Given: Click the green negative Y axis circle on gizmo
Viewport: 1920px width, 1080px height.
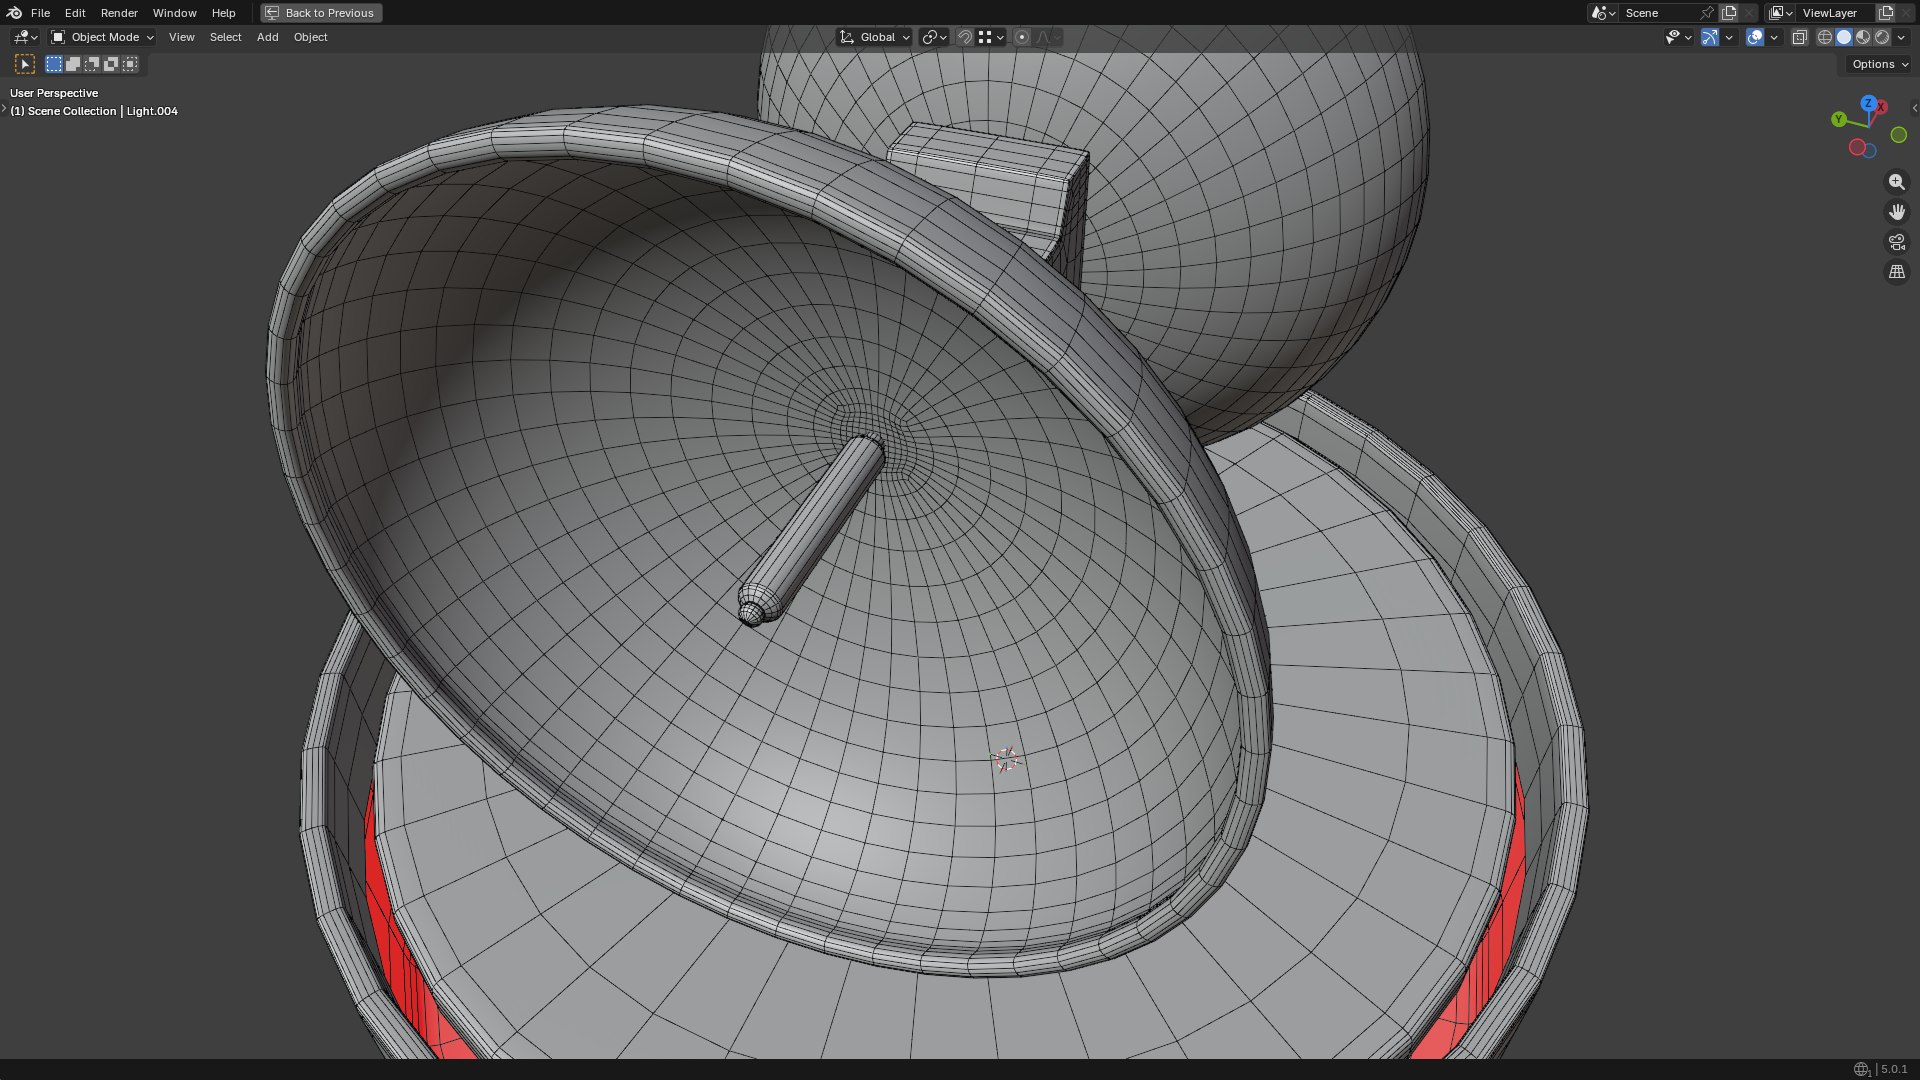Looking at the screenshot, I should pyautogui.click(x=1899, y=135).
